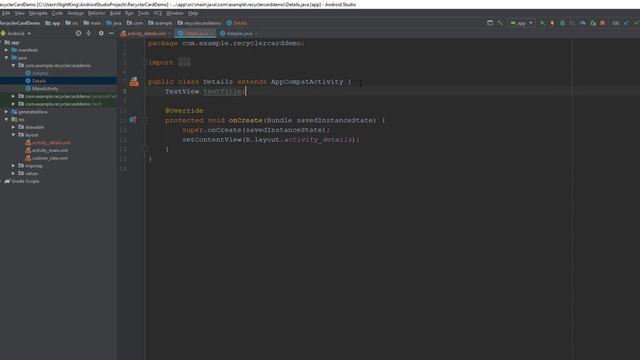
Task: Open the Window menu
Action: click(175, 13)
